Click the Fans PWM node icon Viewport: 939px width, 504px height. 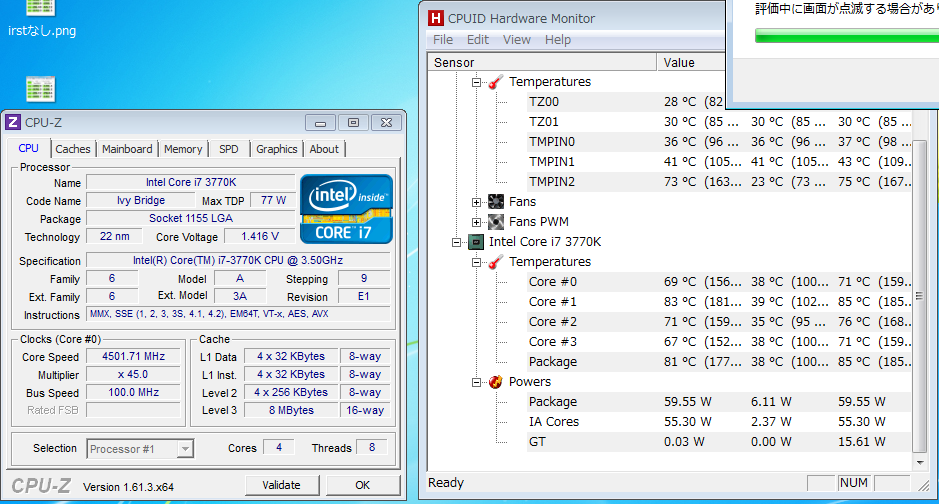click(x=496, y=222)
